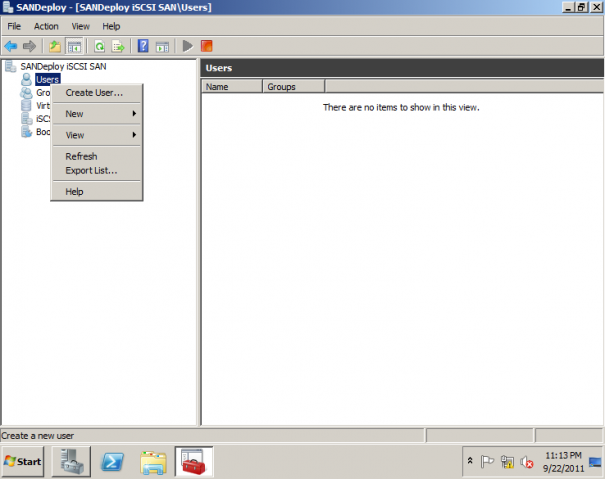605x479 pixels.
Task: Click the Export List toolbar icon
Action: (118, 46)
